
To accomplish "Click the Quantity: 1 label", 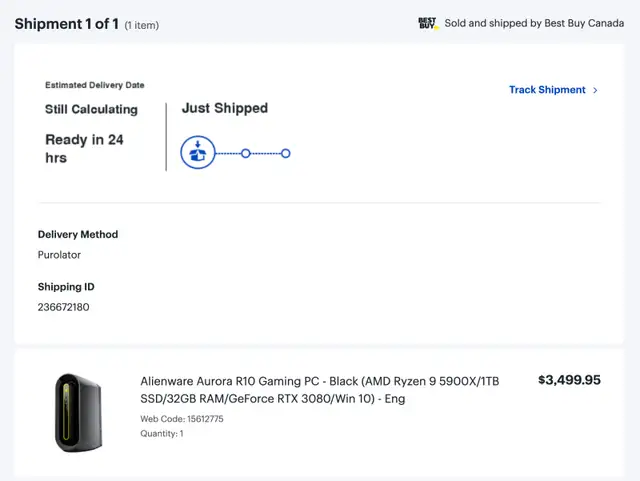I will (162, 433).
